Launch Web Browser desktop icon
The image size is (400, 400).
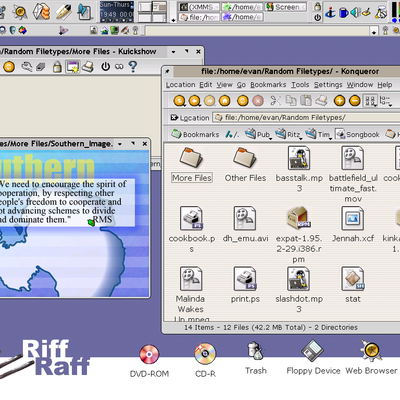[371, 358]
